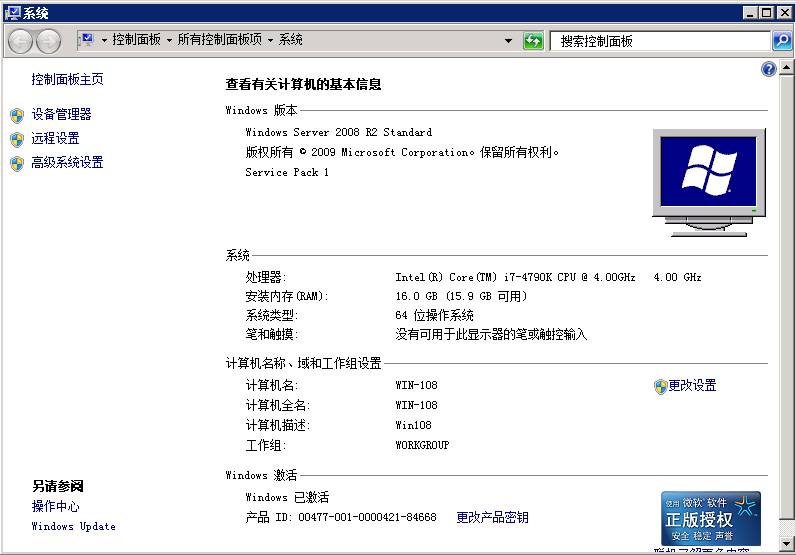Click shield icon beside 高级系统设置

pyautogui.click(x=17, y=164)
